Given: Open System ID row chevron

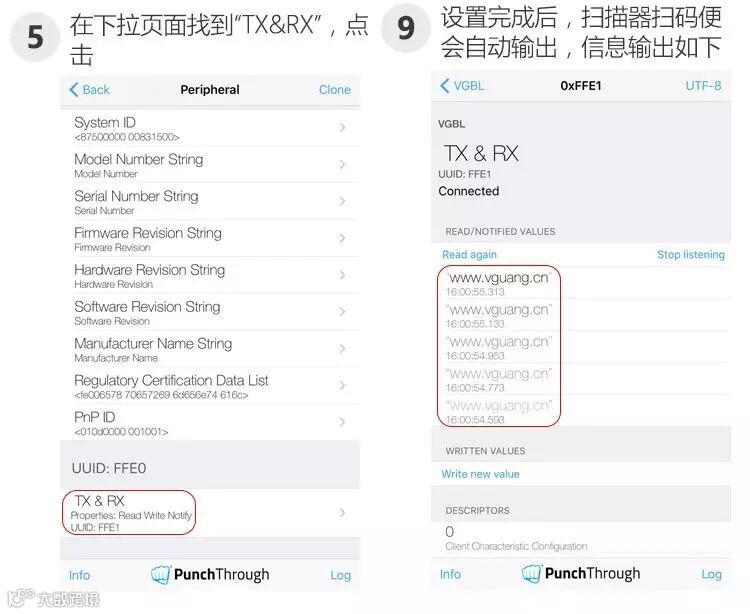Looking at the screenshot, I should point(342,127).
